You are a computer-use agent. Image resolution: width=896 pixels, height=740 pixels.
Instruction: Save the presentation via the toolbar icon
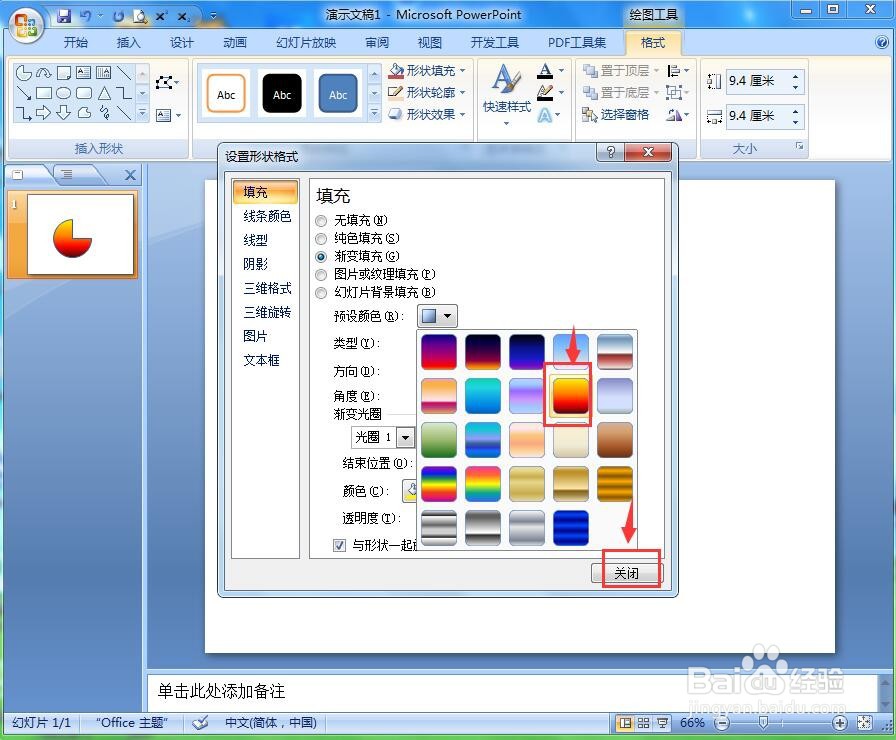(x=64, y=16)
